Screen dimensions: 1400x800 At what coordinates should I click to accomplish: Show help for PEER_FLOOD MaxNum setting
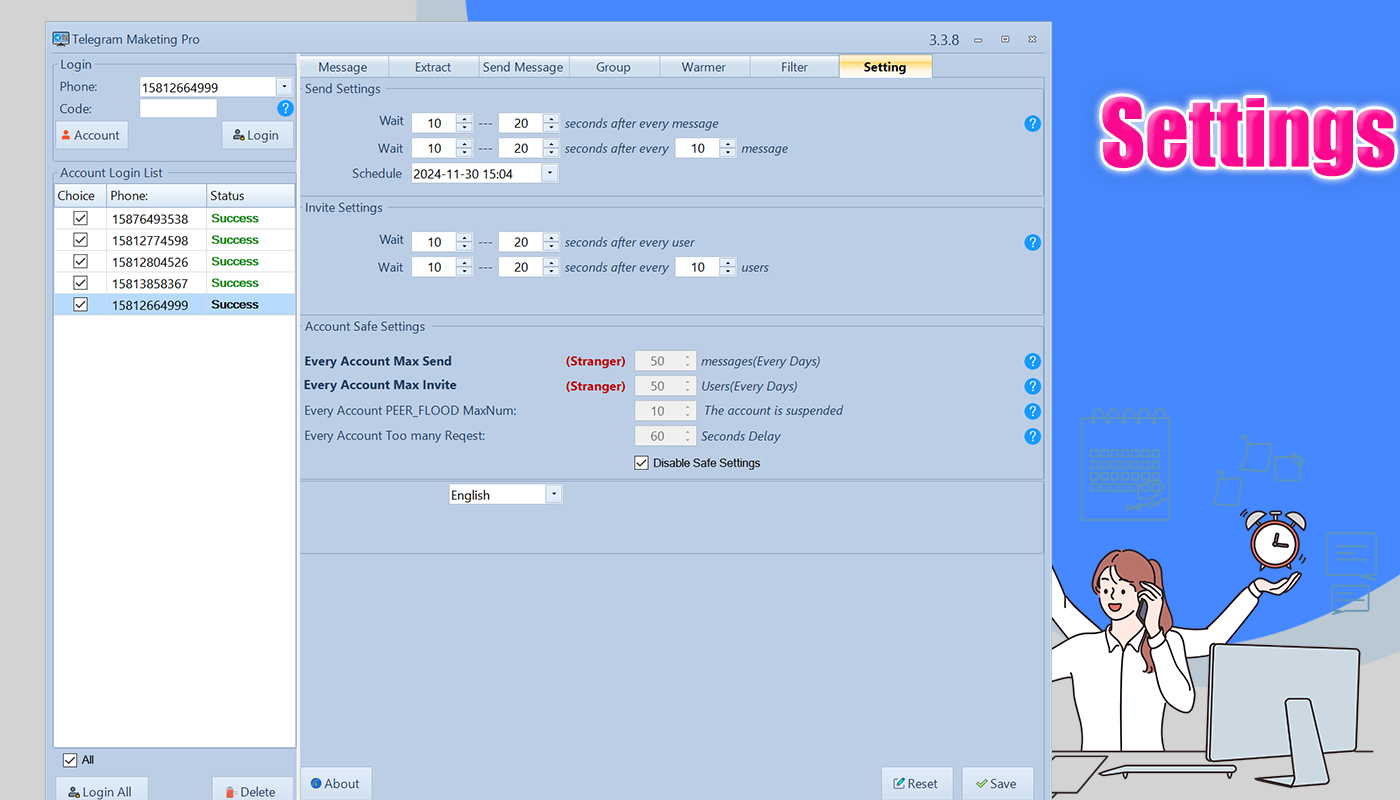(1033, 411)
